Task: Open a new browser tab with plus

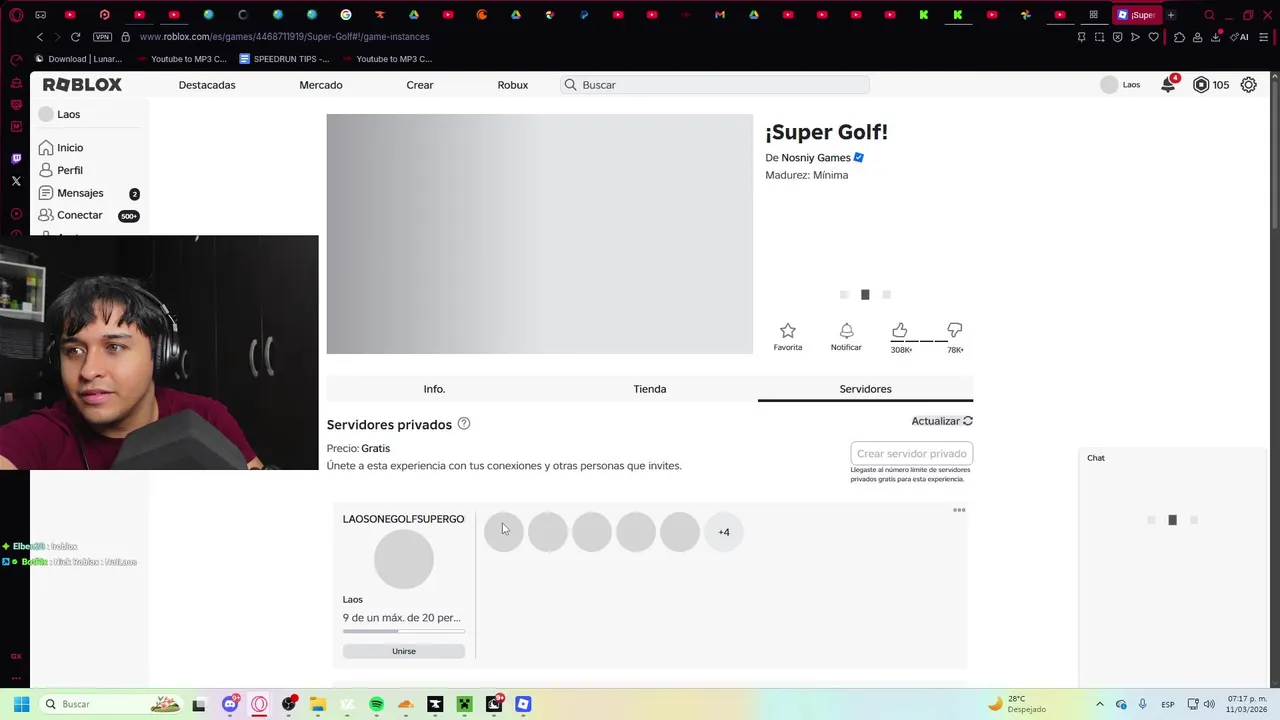Action: pos(1171,15)
